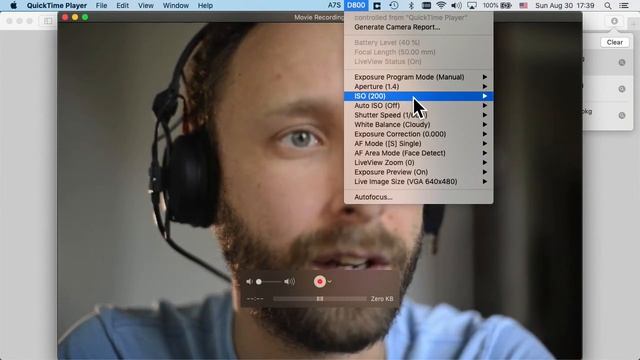Open the Window menu
Screen dimensions: 640x360
[176, 5]
